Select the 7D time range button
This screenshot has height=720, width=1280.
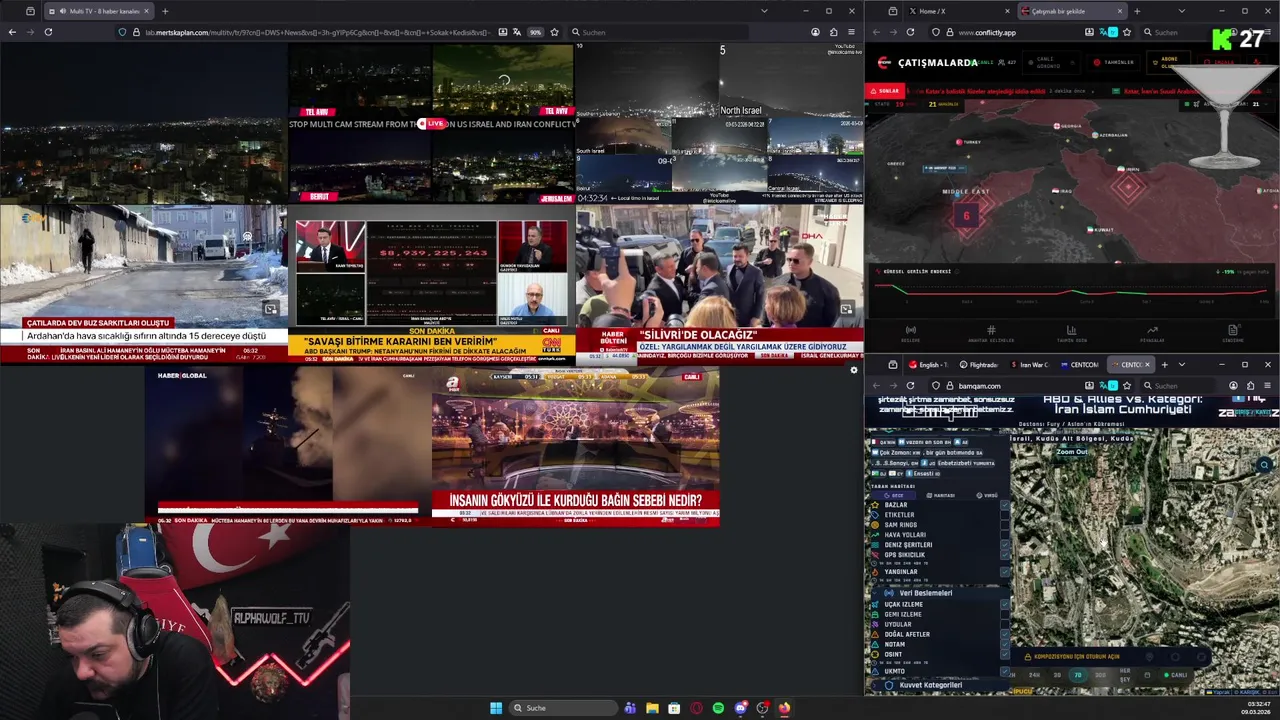pos(1078,675)
